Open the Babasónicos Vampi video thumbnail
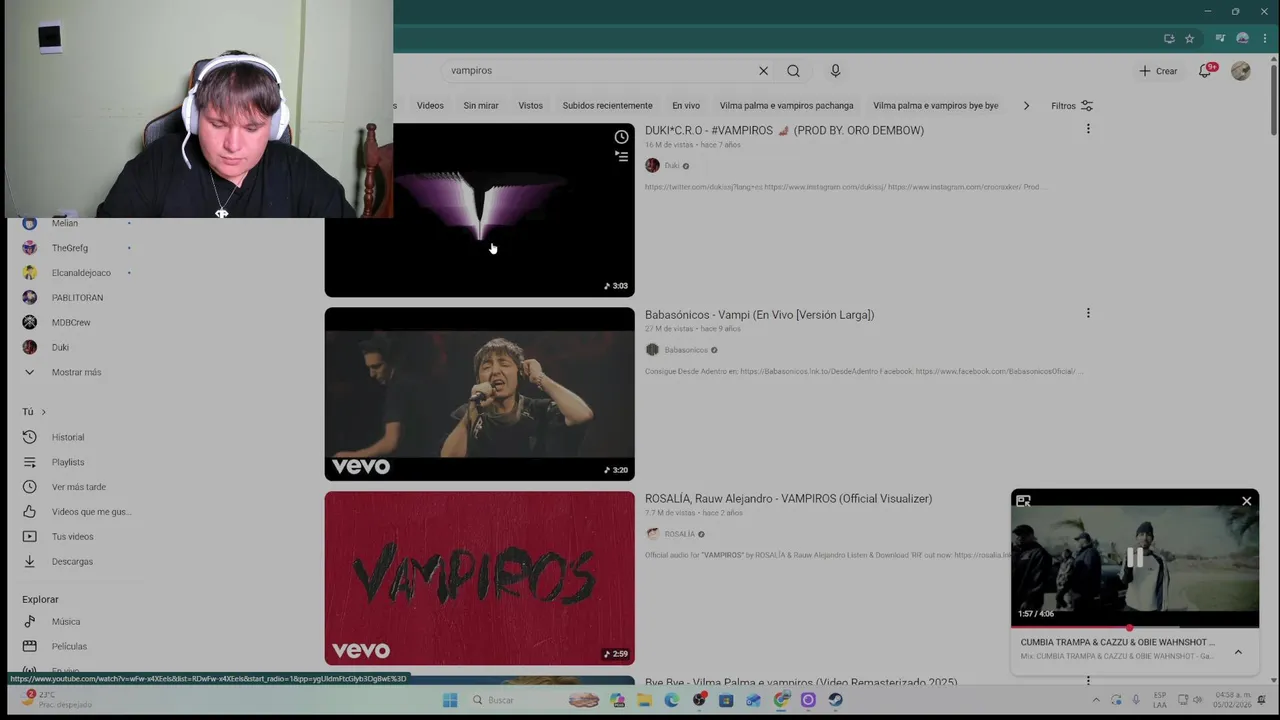Image resolution: width=1280 pixels, height=720 pixels. (479, 394)
